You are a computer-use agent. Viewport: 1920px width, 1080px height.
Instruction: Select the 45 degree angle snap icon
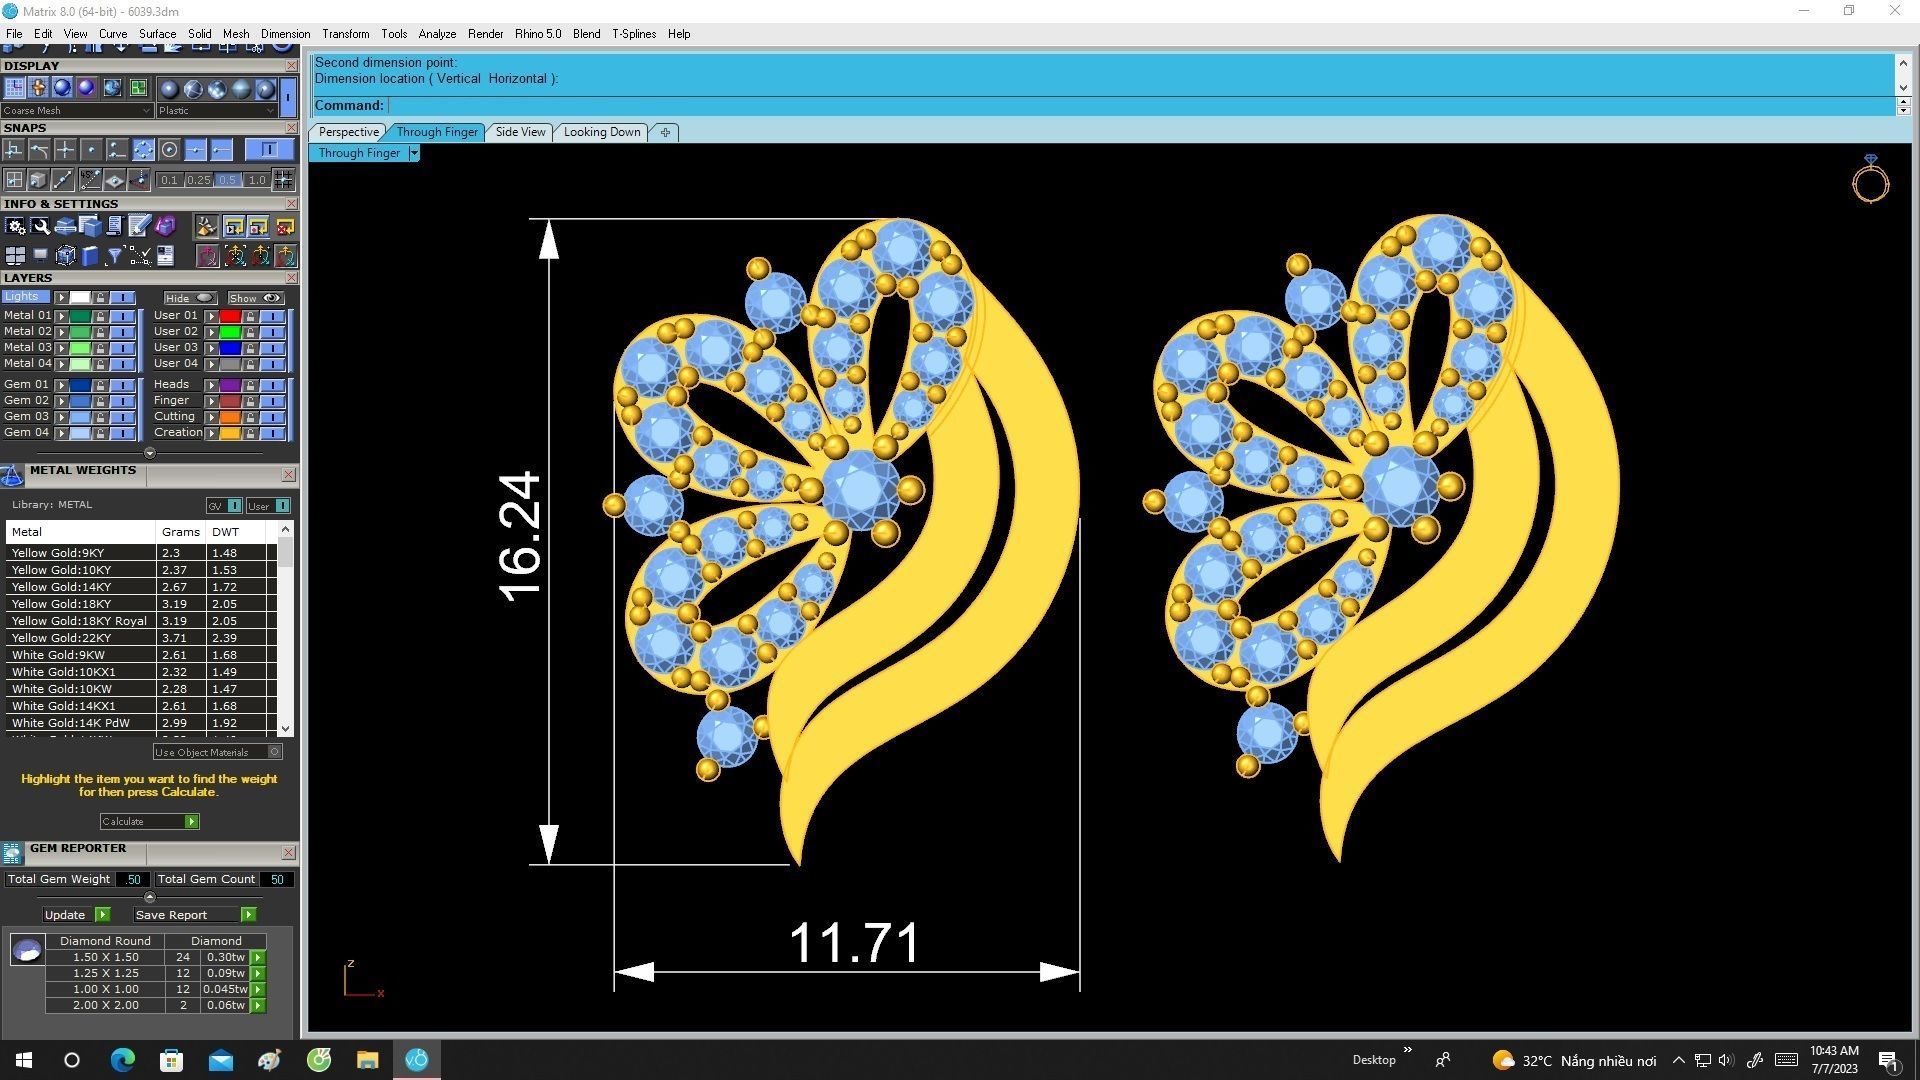(90, 180)
